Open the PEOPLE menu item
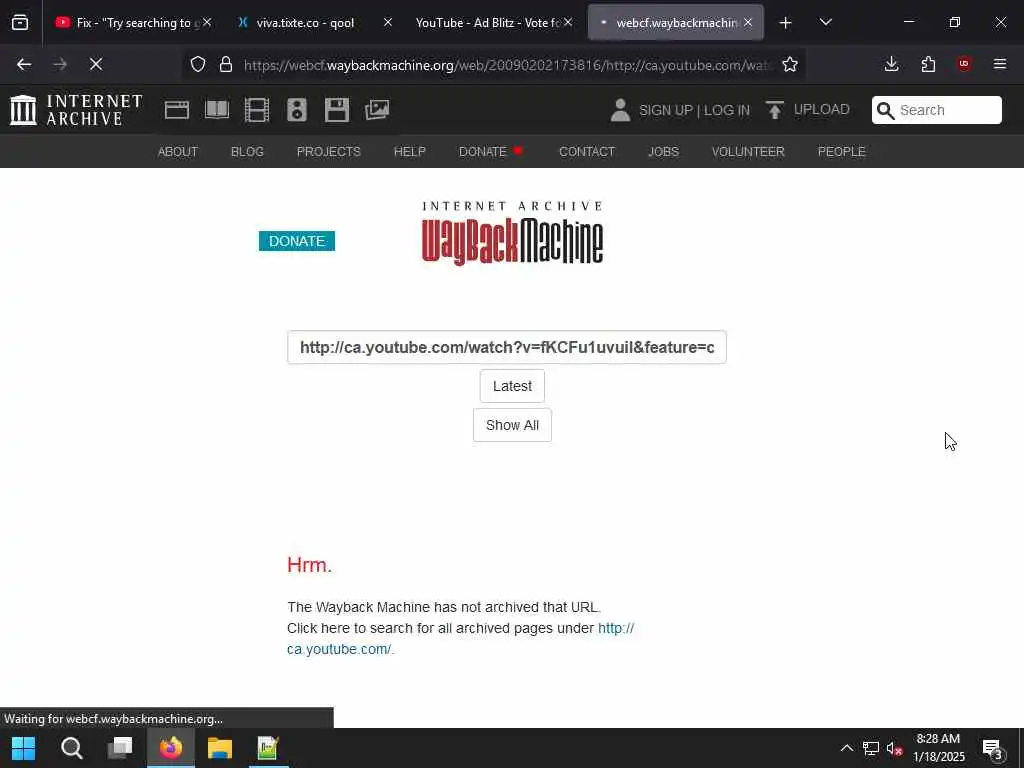The image size is (1024, 768). pyautogui.click(x=841, y=152)
